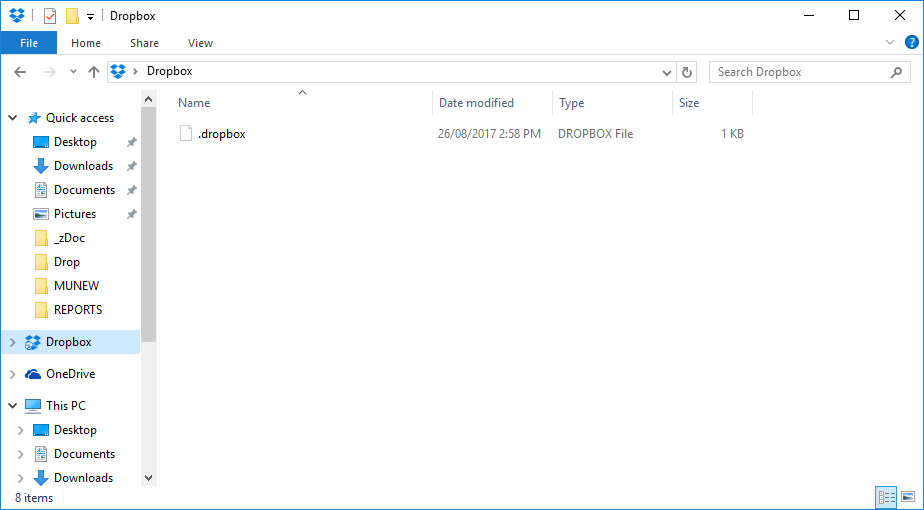Click Documents icon under This PC
The width and height of the screenshot is (924, 510).
41,454
